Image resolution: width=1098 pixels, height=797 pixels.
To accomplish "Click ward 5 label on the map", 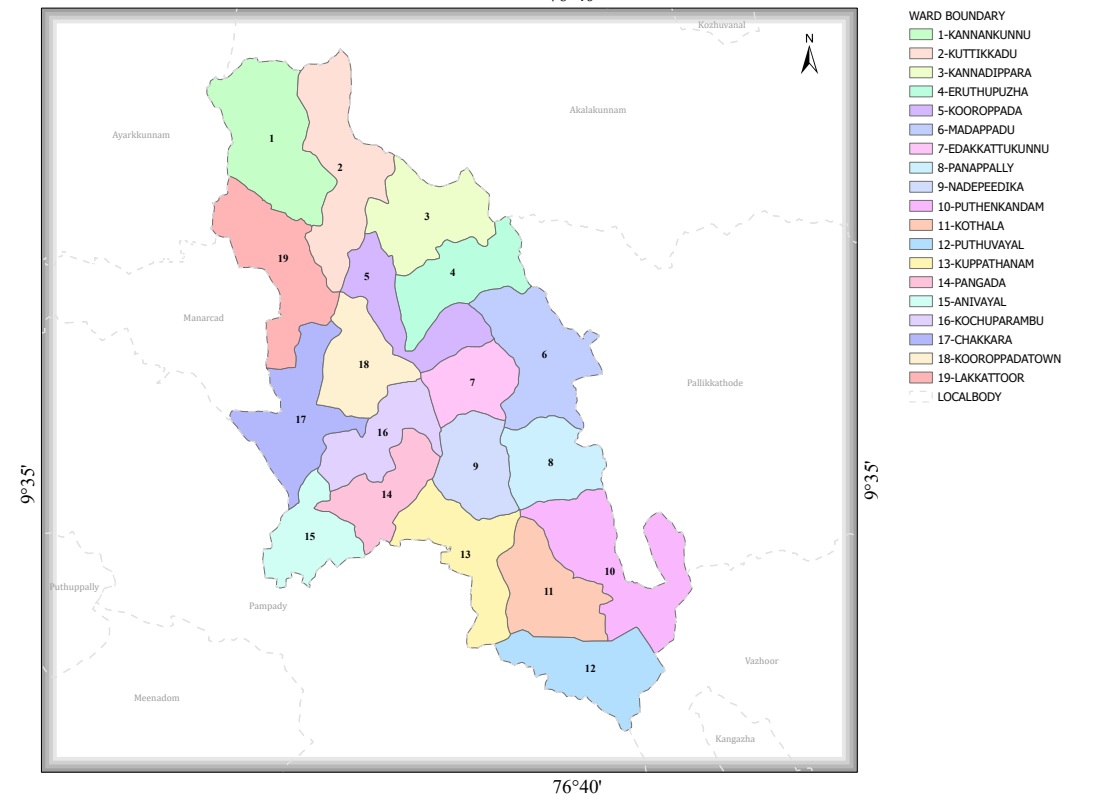I will tap(366, 277).
